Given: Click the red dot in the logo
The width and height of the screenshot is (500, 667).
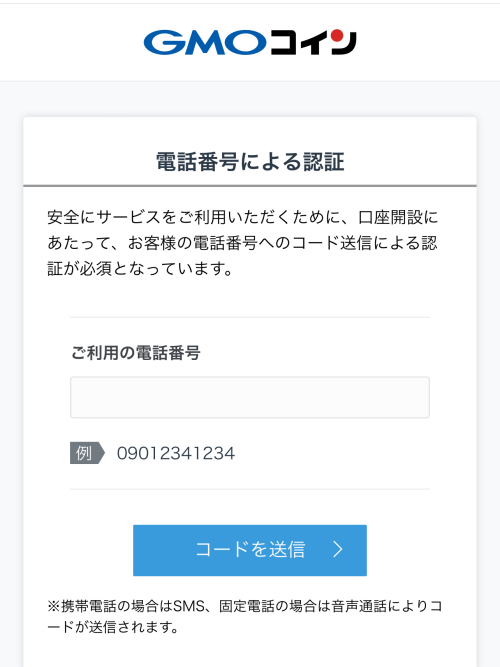Looking at the screenshot, I should (x=337, y=35).
